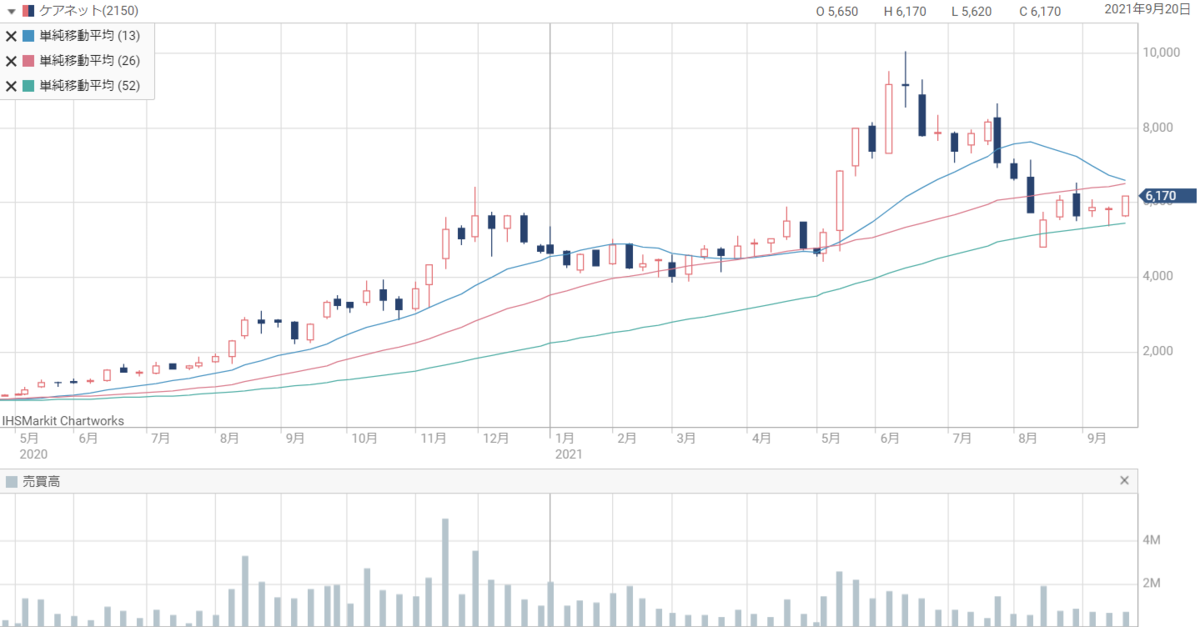Click the 単純移動平均 (13) label

pyautogui.click(x=90, y=36)
